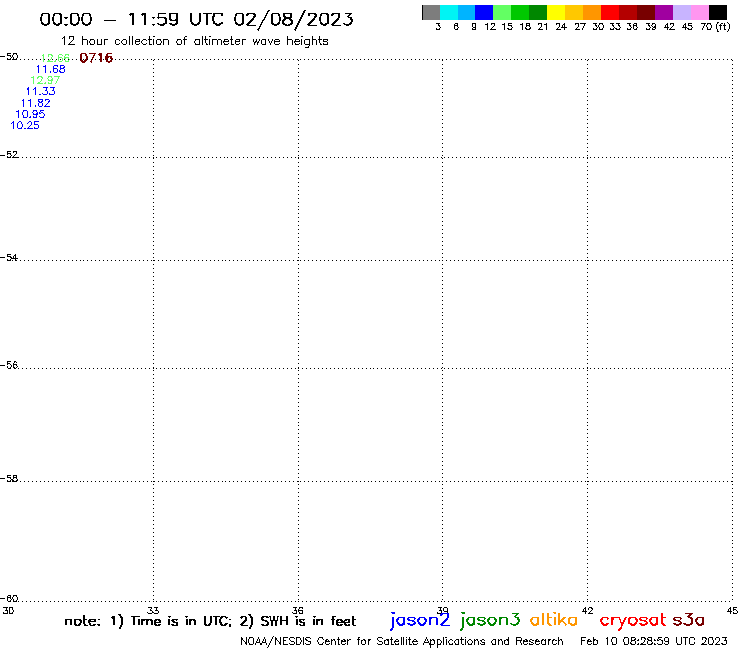Click the dark blue swatch in the legend
The image size is (740, 650).
[x=484, y=12]
